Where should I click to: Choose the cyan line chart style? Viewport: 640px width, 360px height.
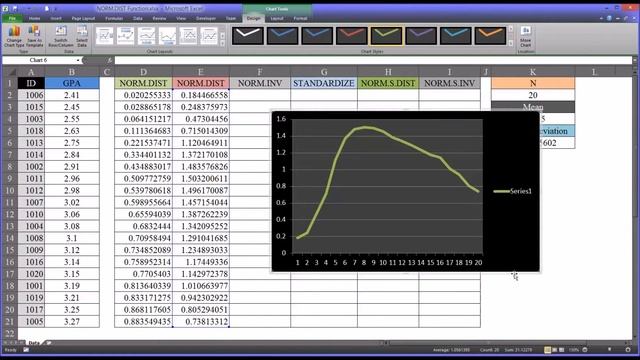tap(456, 36)
